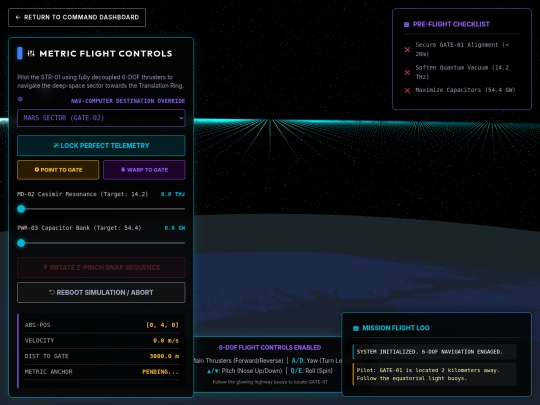Click the Capacitor Bank 0.0 GW readout

[175, 228]
